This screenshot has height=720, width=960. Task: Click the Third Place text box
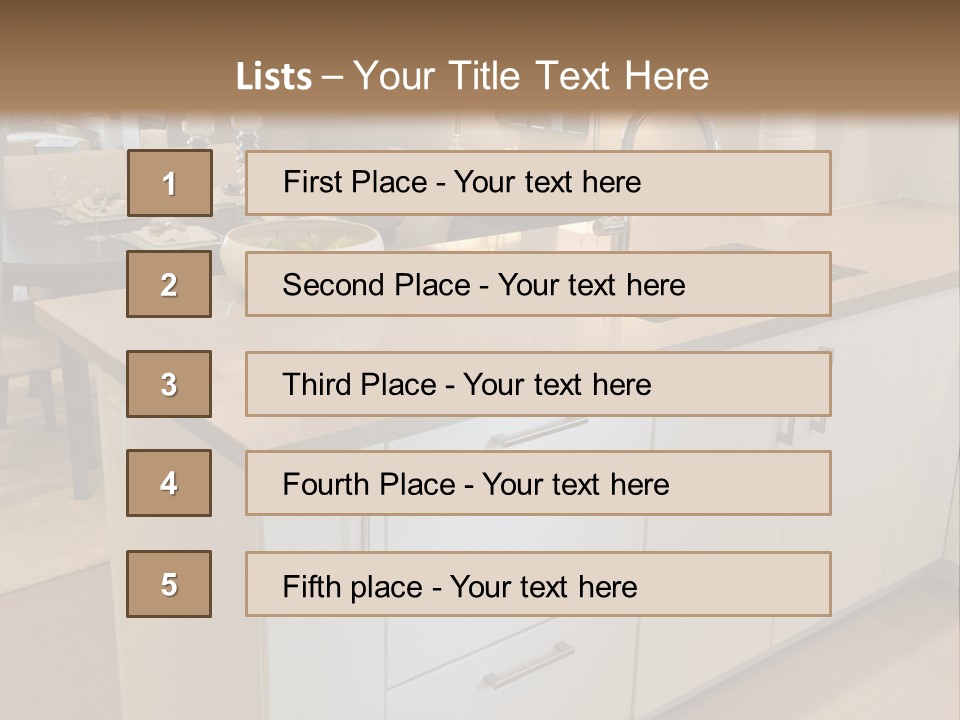(x=538, y=384)
